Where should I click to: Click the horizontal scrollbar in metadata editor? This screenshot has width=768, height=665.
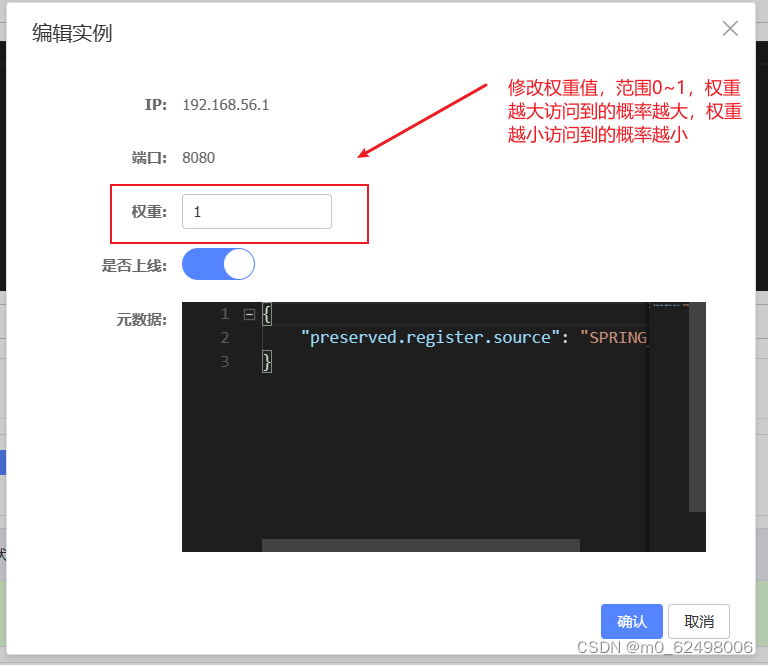click(421, 545)
